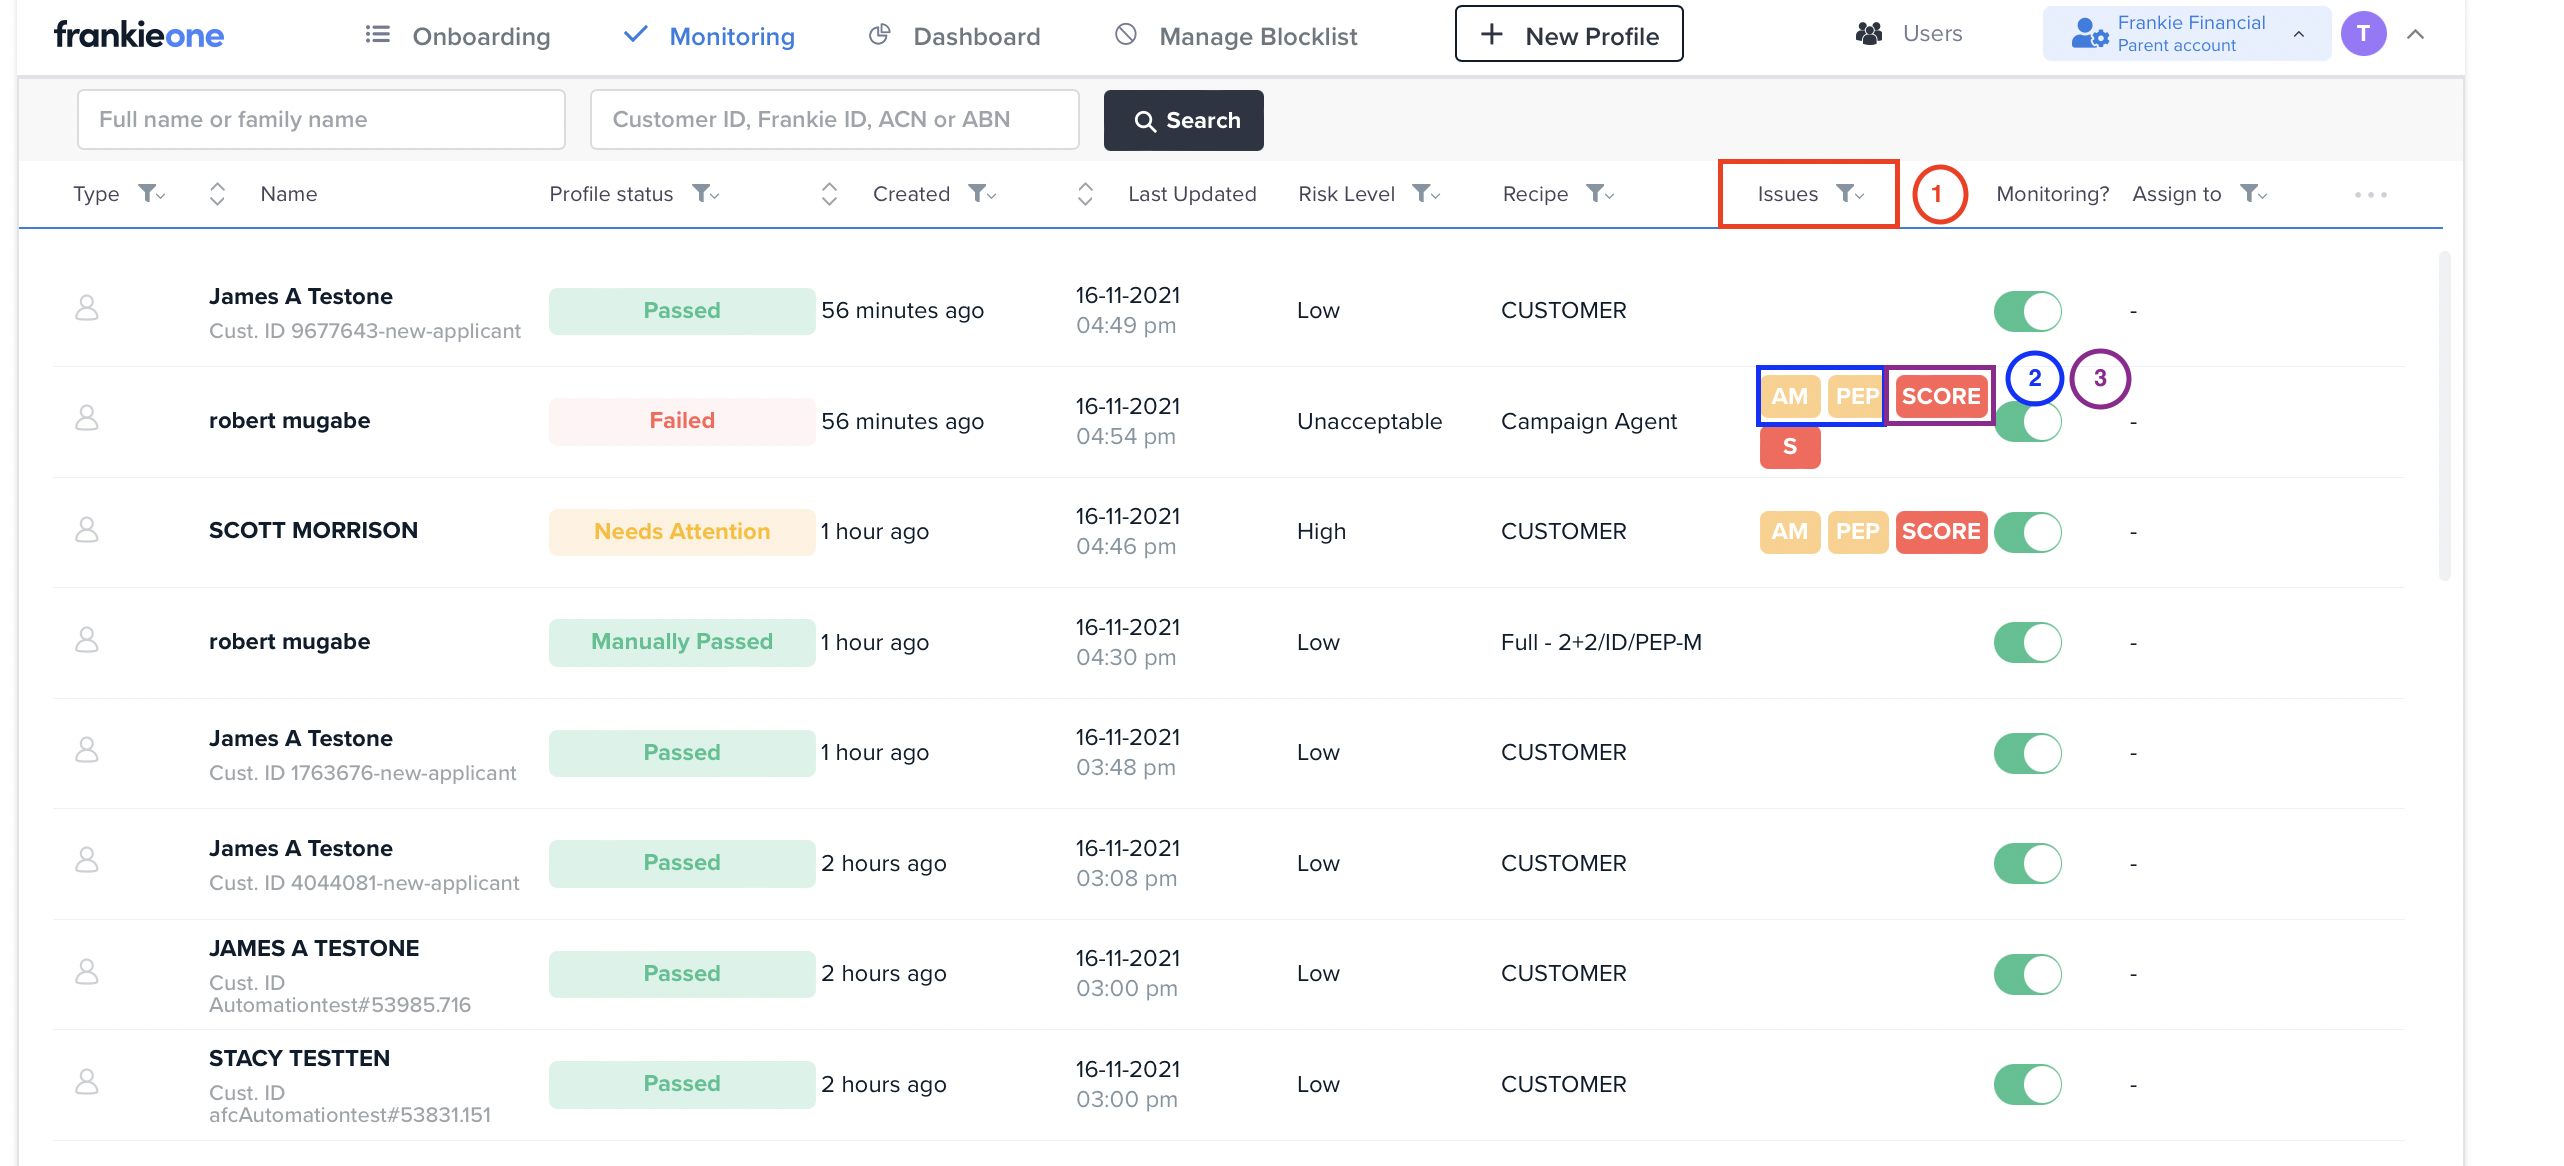Click the table vertical scrollbar
The height and width of the screenshot is (1166, 2564).
pyautogui.click(x=2444, y=415)
